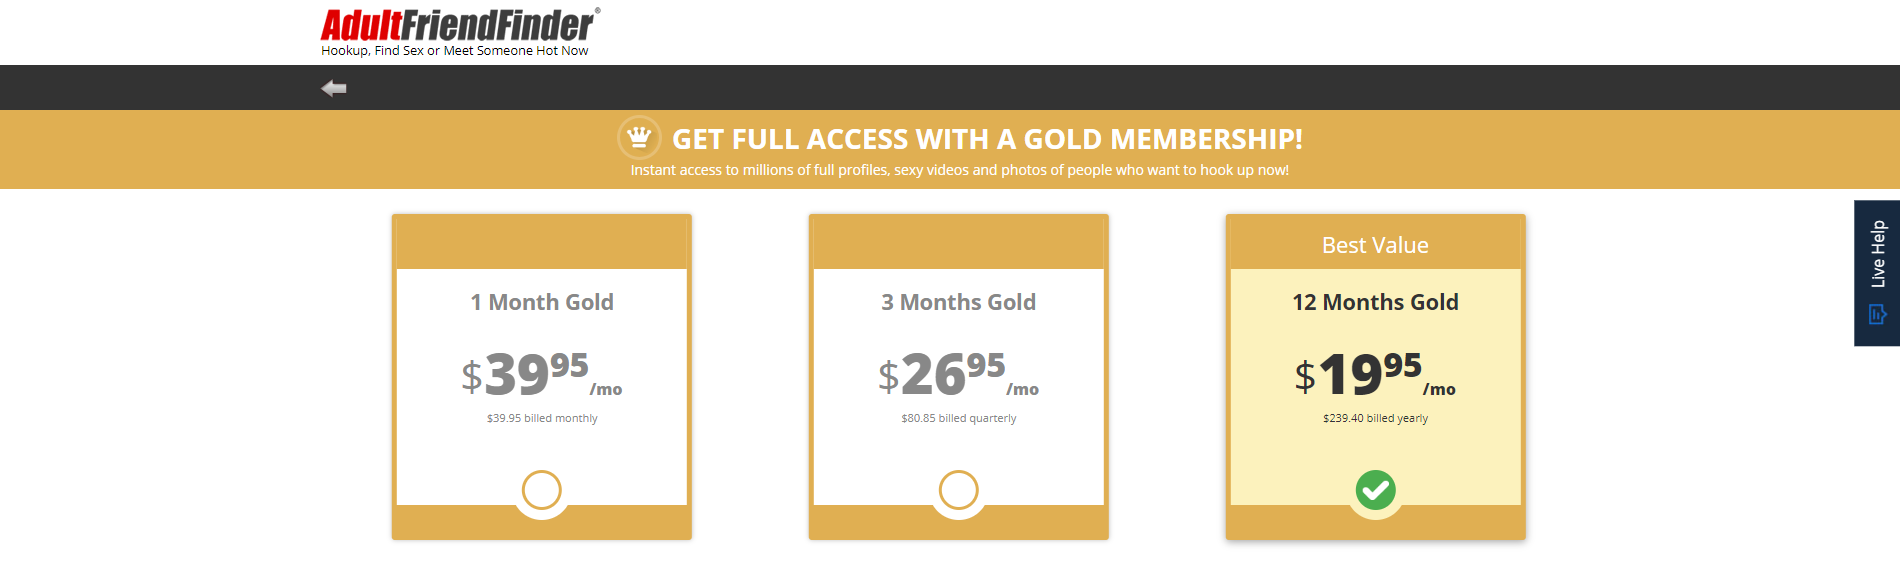Click the back arrow icon

pyautogui.click(x=334, y=88)
